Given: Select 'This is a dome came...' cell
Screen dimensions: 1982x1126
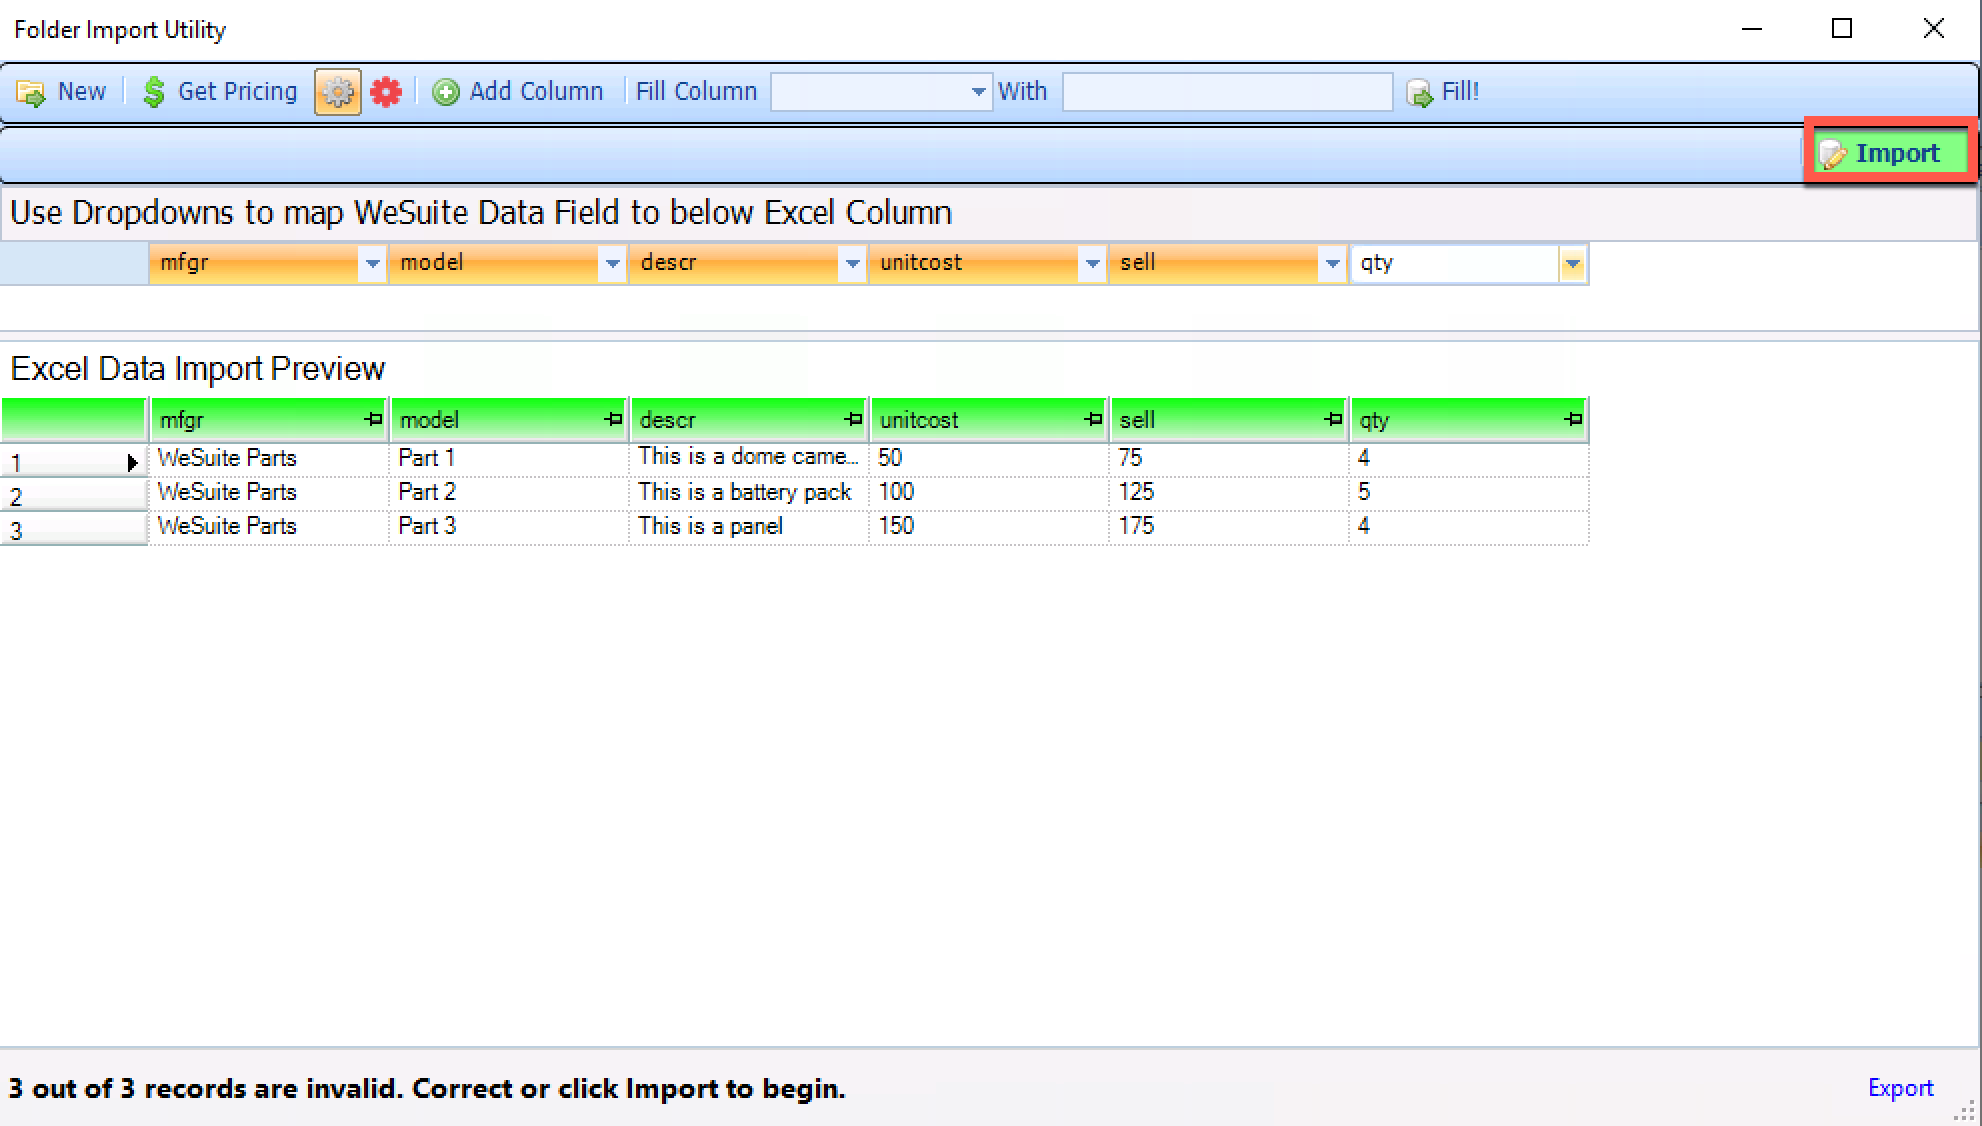Looking at the screenshot, I should click(748, 459).
